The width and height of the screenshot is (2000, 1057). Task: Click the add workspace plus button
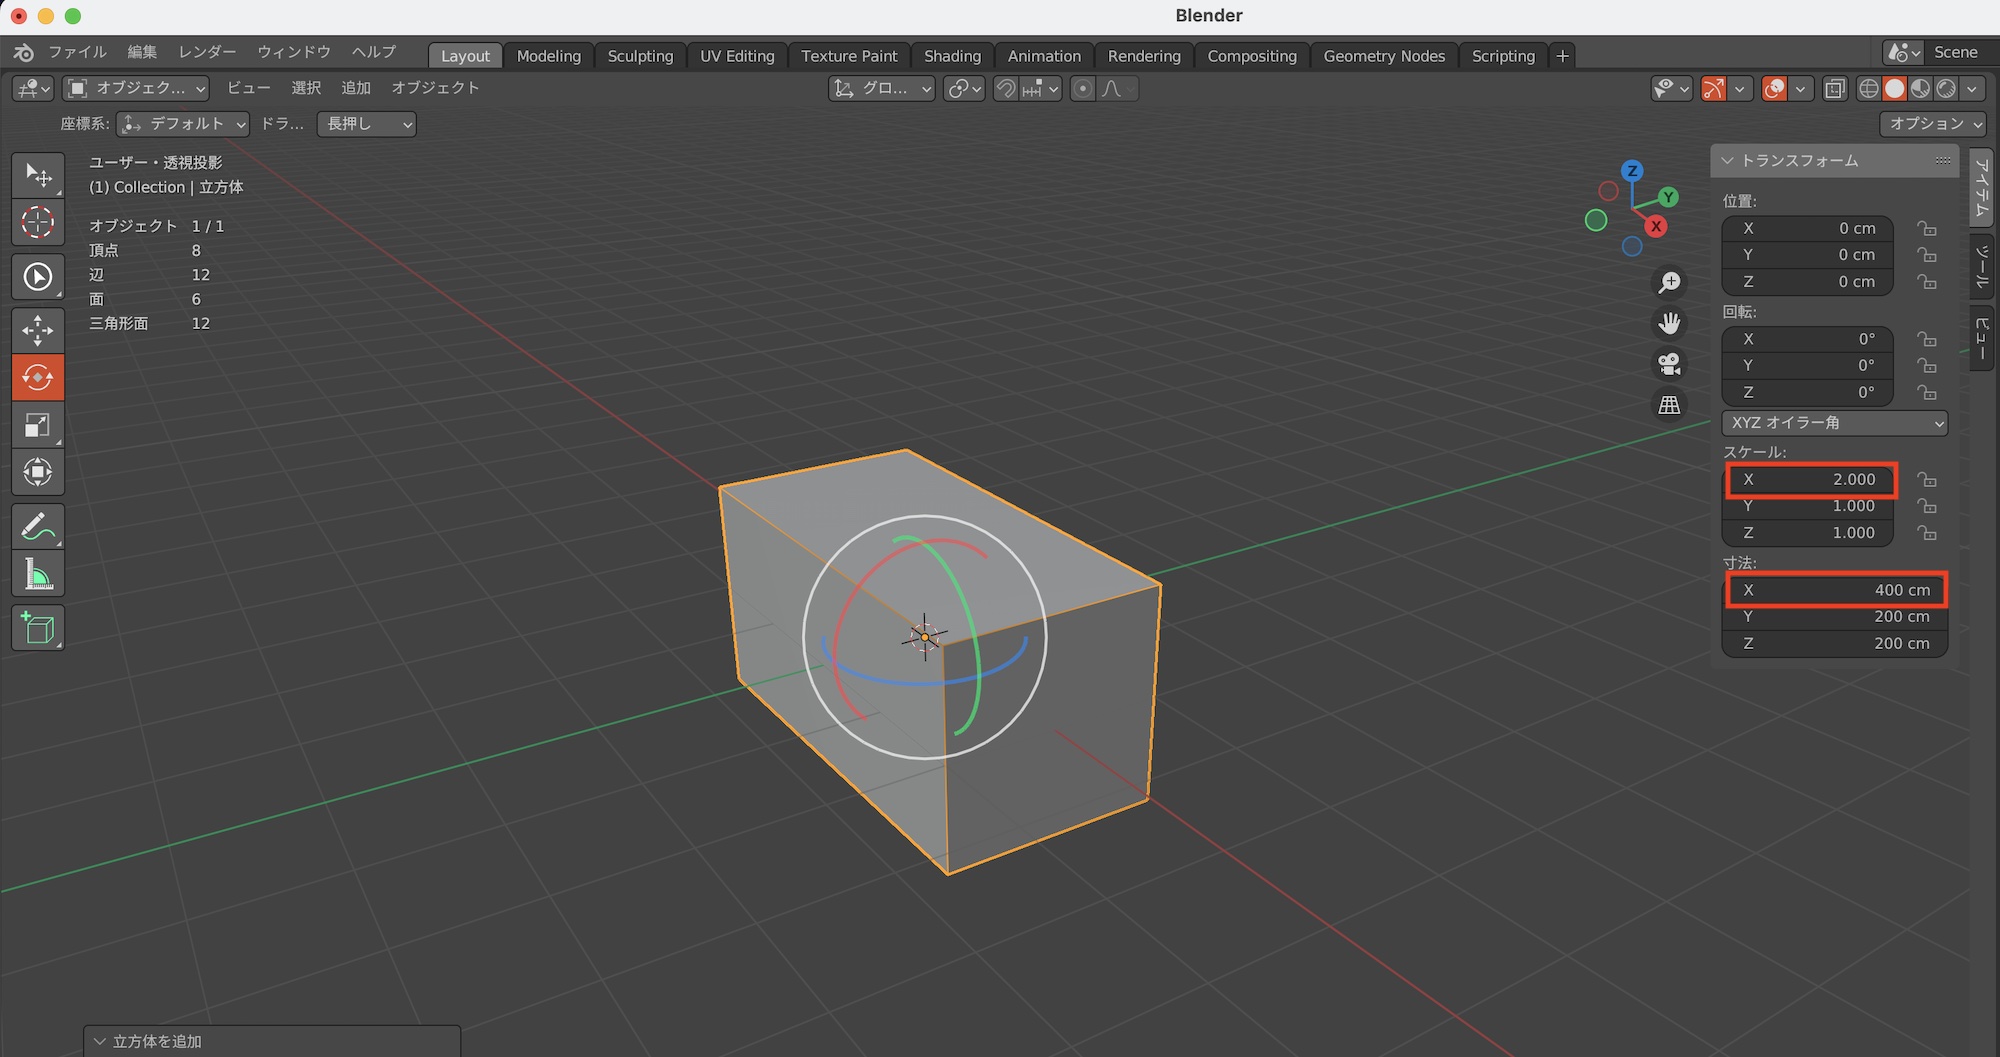[1562, 56]
